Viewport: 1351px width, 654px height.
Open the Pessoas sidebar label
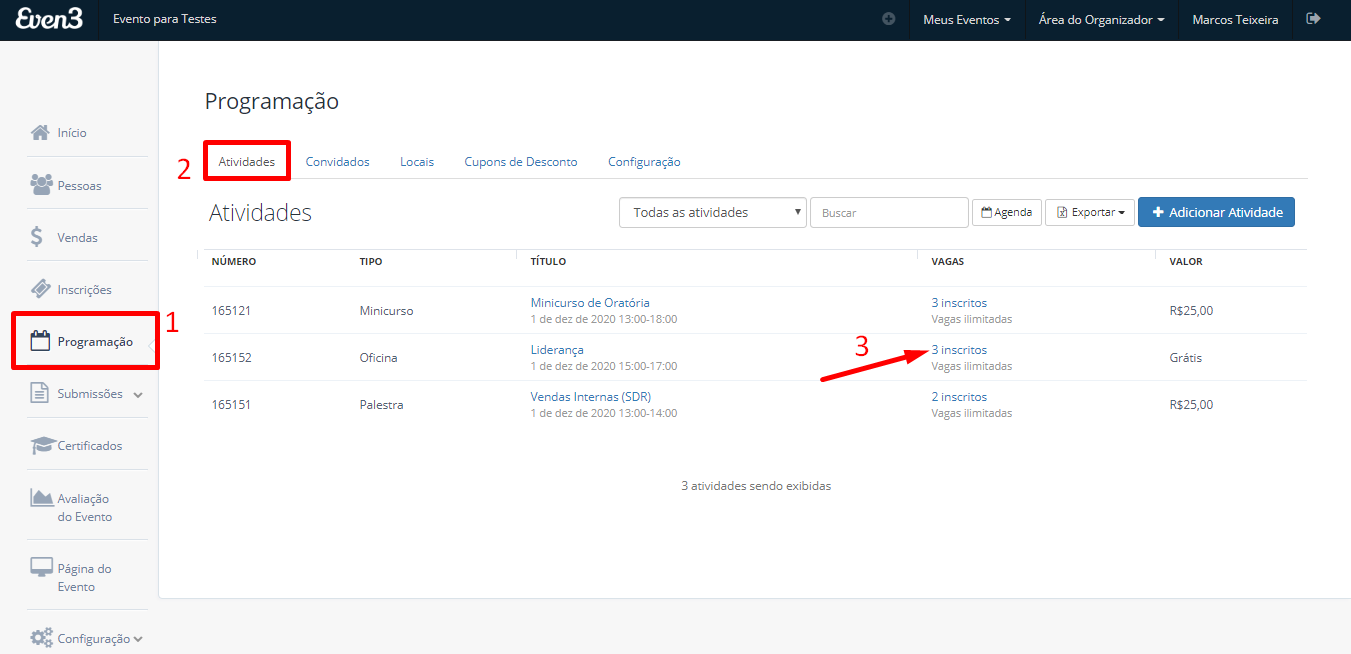tap(80, 185)
